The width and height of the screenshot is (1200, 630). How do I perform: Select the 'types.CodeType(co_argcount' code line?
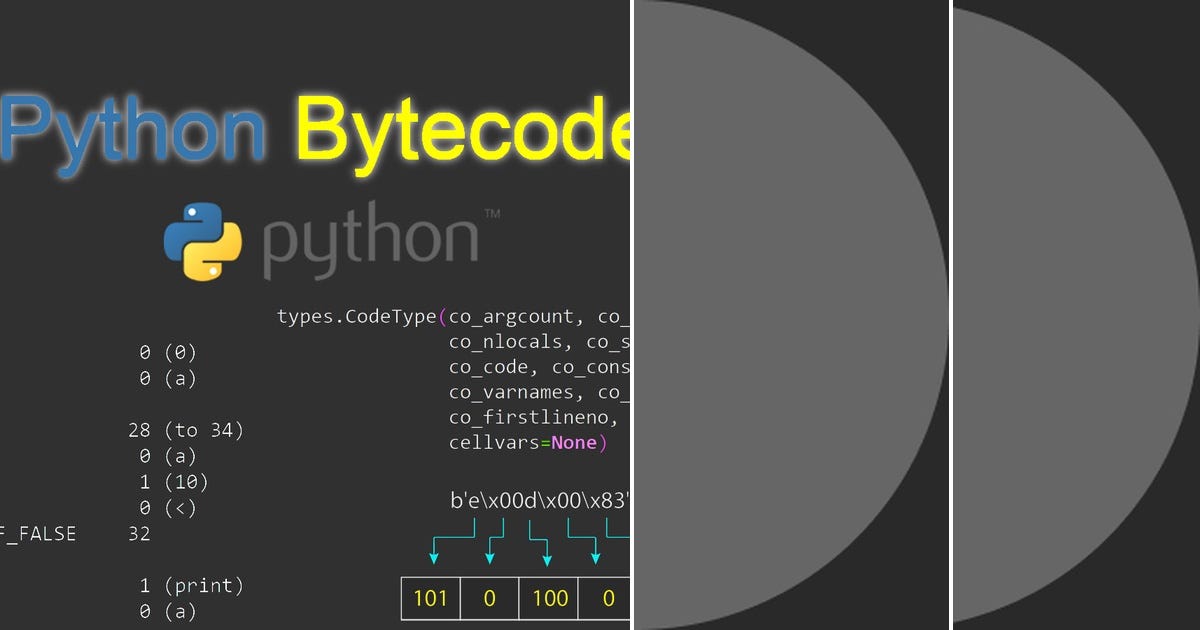(453, 317)
